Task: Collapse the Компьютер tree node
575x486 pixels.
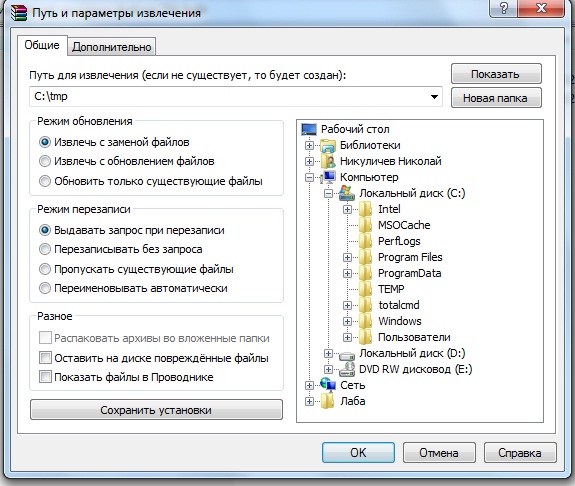Action: [x=309, y=178]
